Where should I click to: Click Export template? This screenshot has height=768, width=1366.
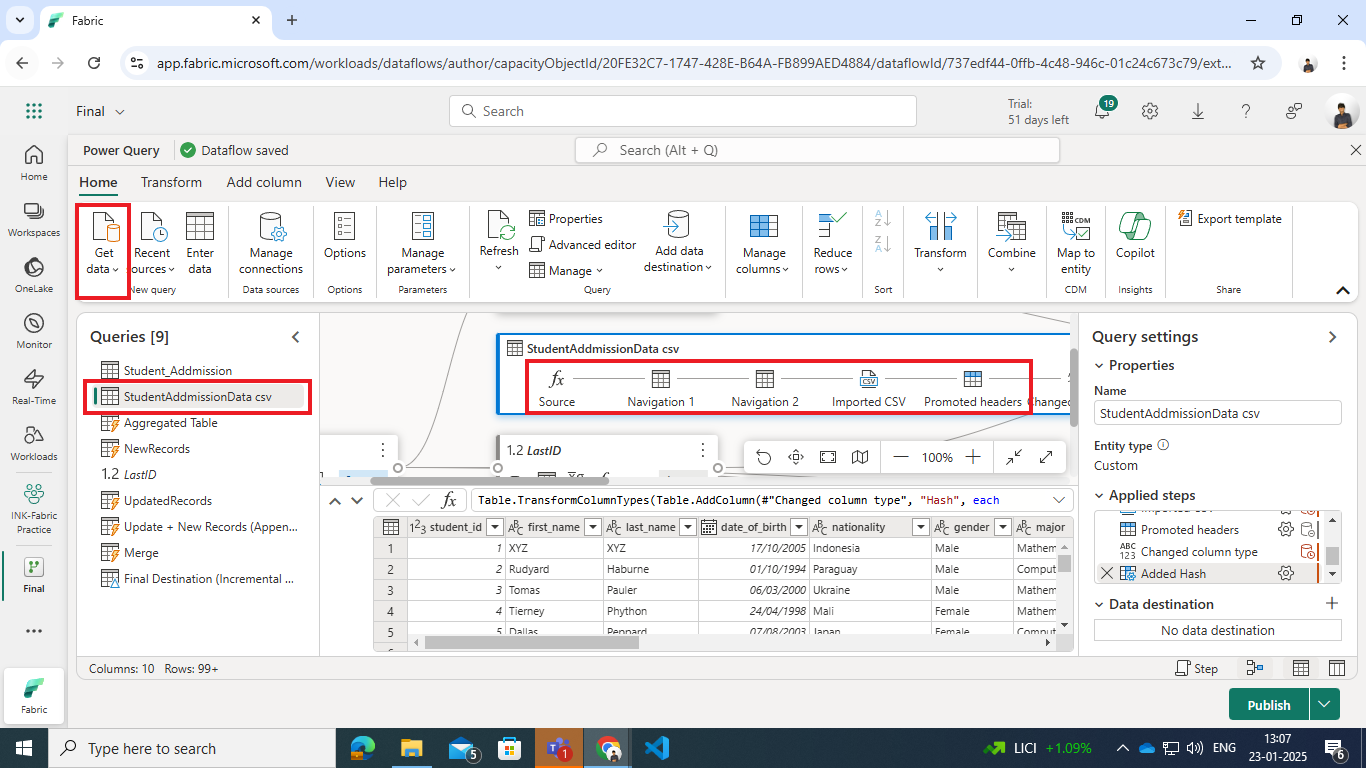point(1229,218)
